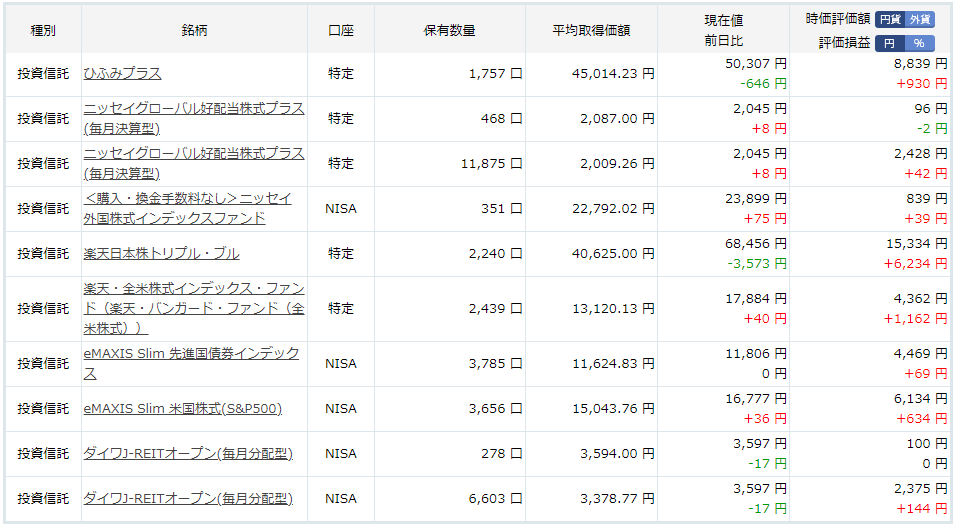Image resolution: width=956 pixels, height=528 pixels.
Task: Select the 15,043.76 円 average cost
Action: click(x=613, y=408)
